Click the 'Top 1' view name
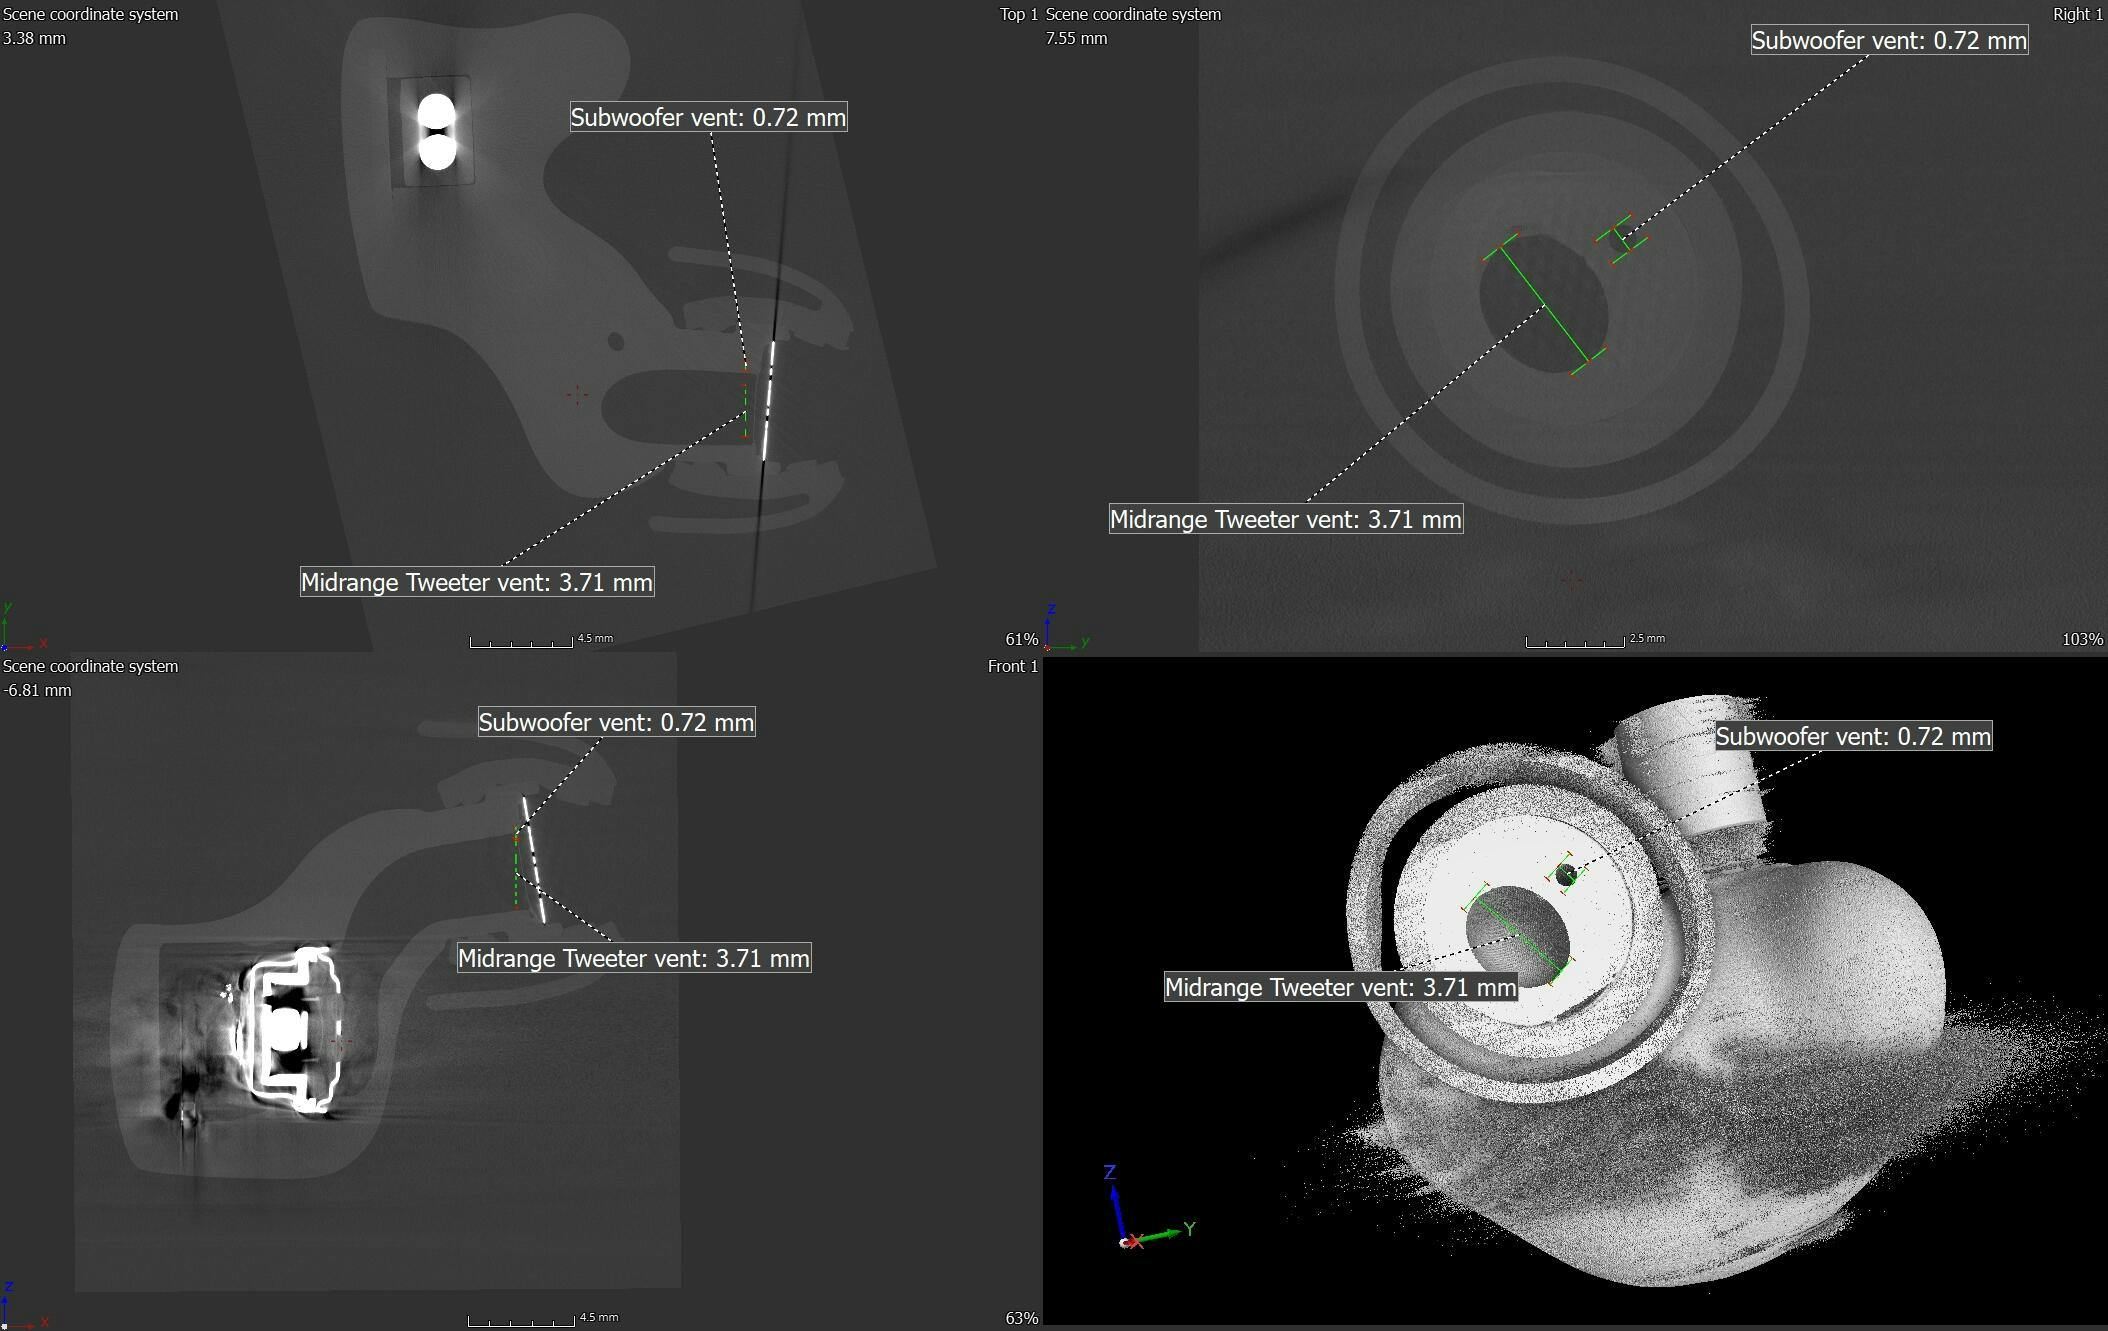 click(1019, 14)
